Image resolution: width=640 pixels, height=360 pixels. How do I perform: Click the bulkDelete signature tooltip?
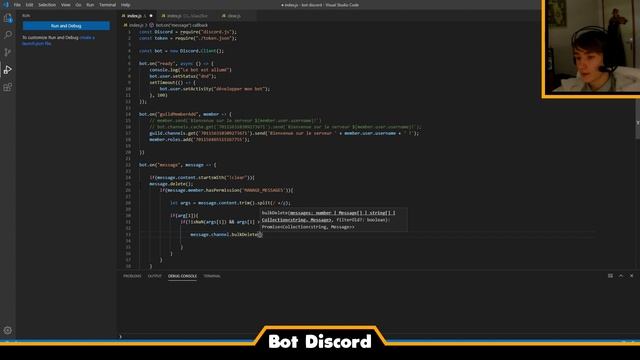pyautogui.click(x=333, y=220)
